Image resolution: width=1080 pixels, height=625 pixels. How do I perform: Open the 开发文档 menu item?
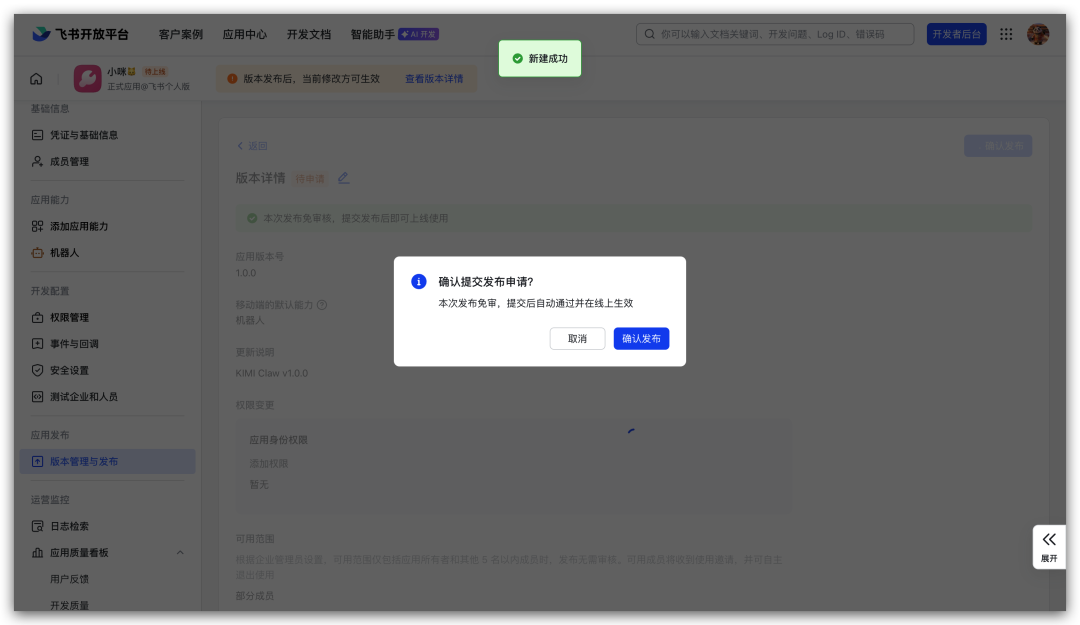(308, 34)
